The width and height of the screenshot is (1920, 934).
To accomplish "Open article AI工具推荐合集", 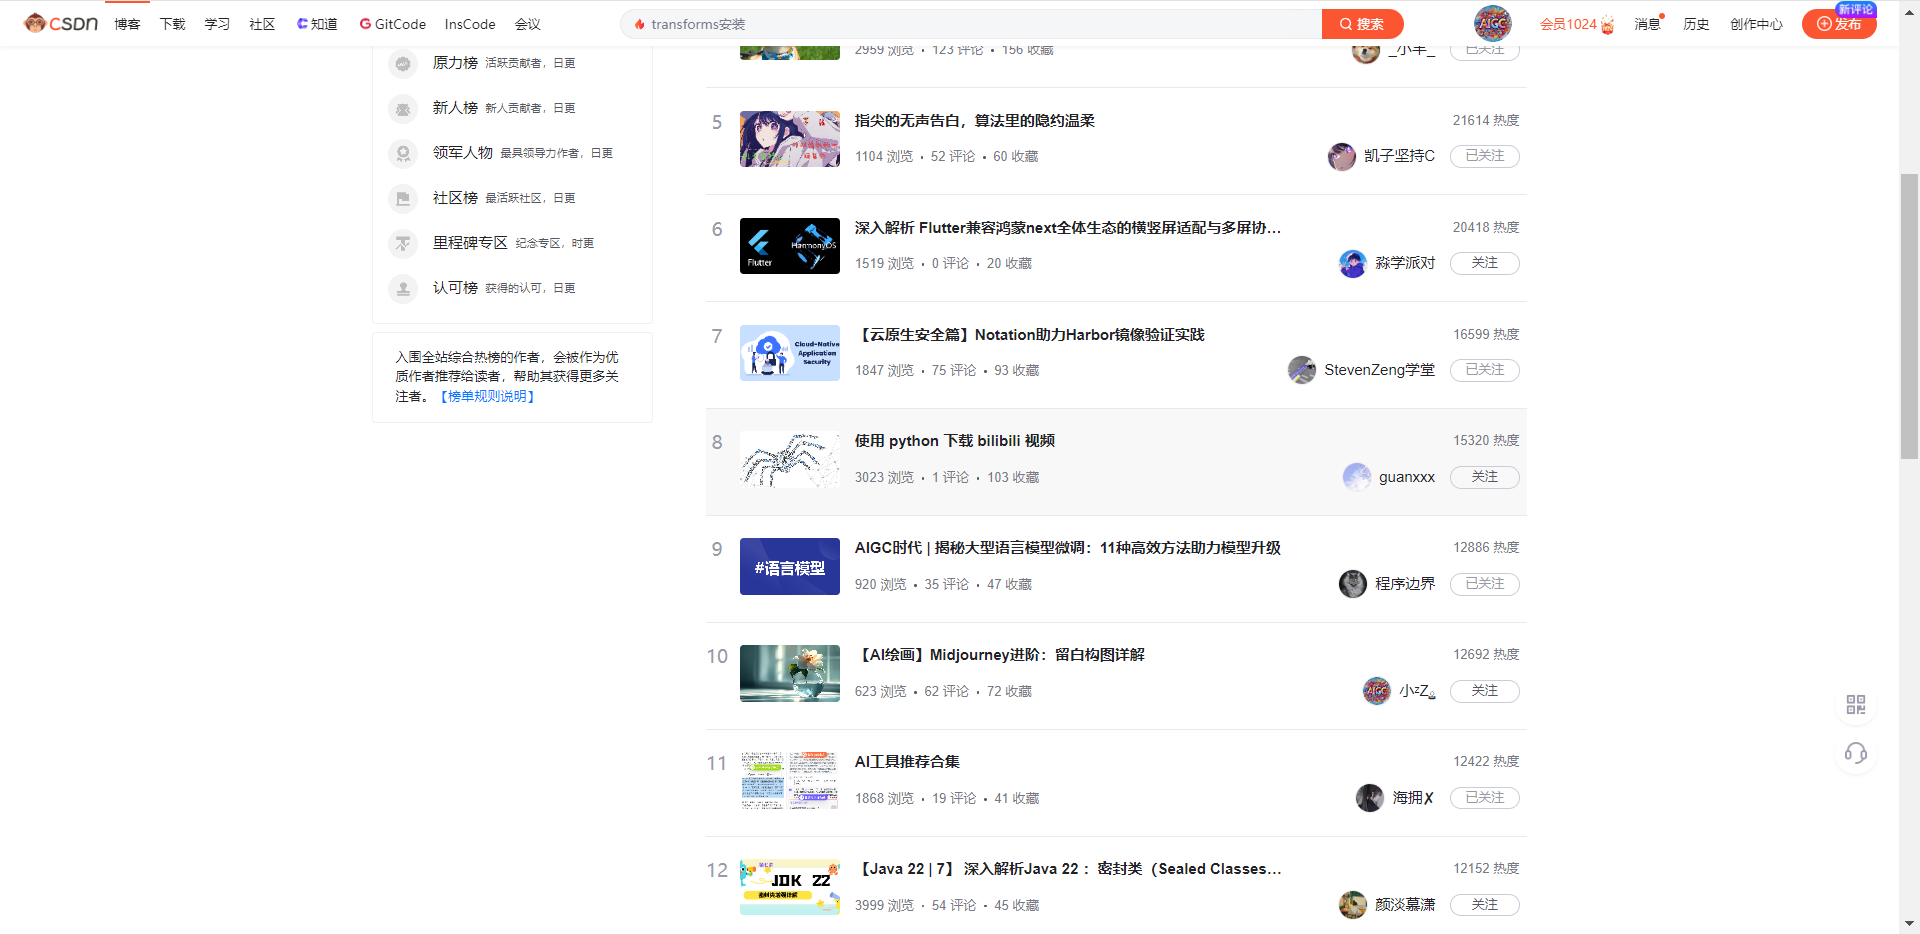I will tap(907, 762).
